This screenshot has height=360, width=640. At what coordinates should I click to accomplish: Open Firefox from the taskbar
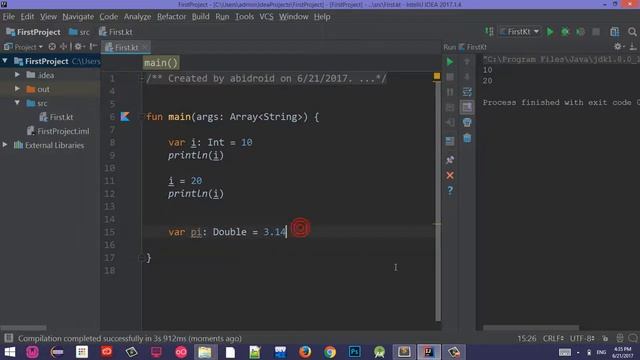305,352
